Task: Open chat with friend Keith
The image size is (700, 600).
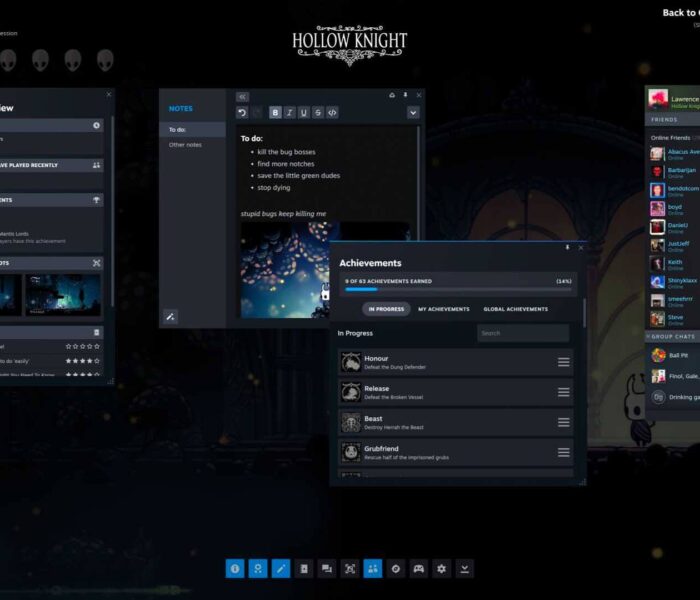Action: [x=675, y=264]
